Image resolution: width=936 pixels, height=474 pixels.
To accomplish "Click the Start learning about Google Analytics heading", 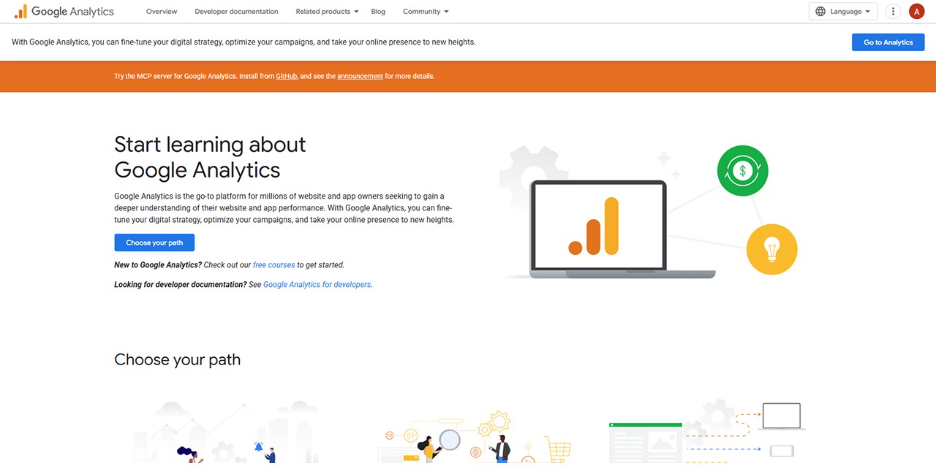I will click(210, 157).
